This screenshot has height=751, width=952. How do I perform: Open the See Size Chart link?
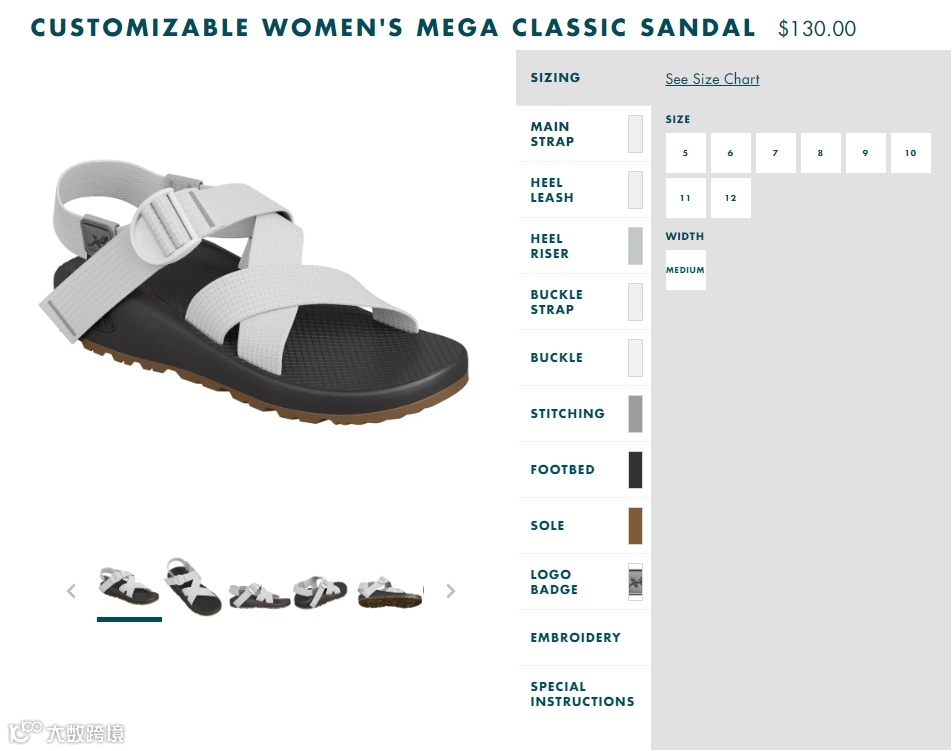tap(712, 79)
